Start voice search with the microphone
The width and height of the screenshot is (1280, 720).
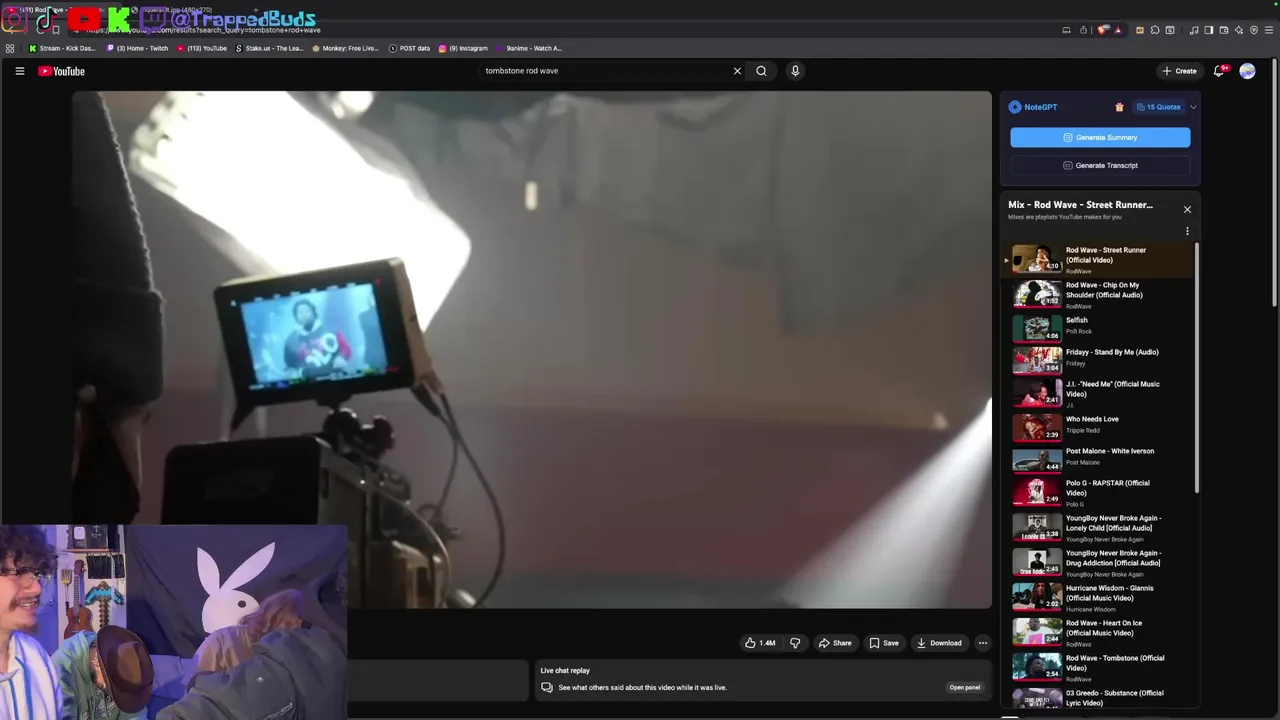pos(795,71)
